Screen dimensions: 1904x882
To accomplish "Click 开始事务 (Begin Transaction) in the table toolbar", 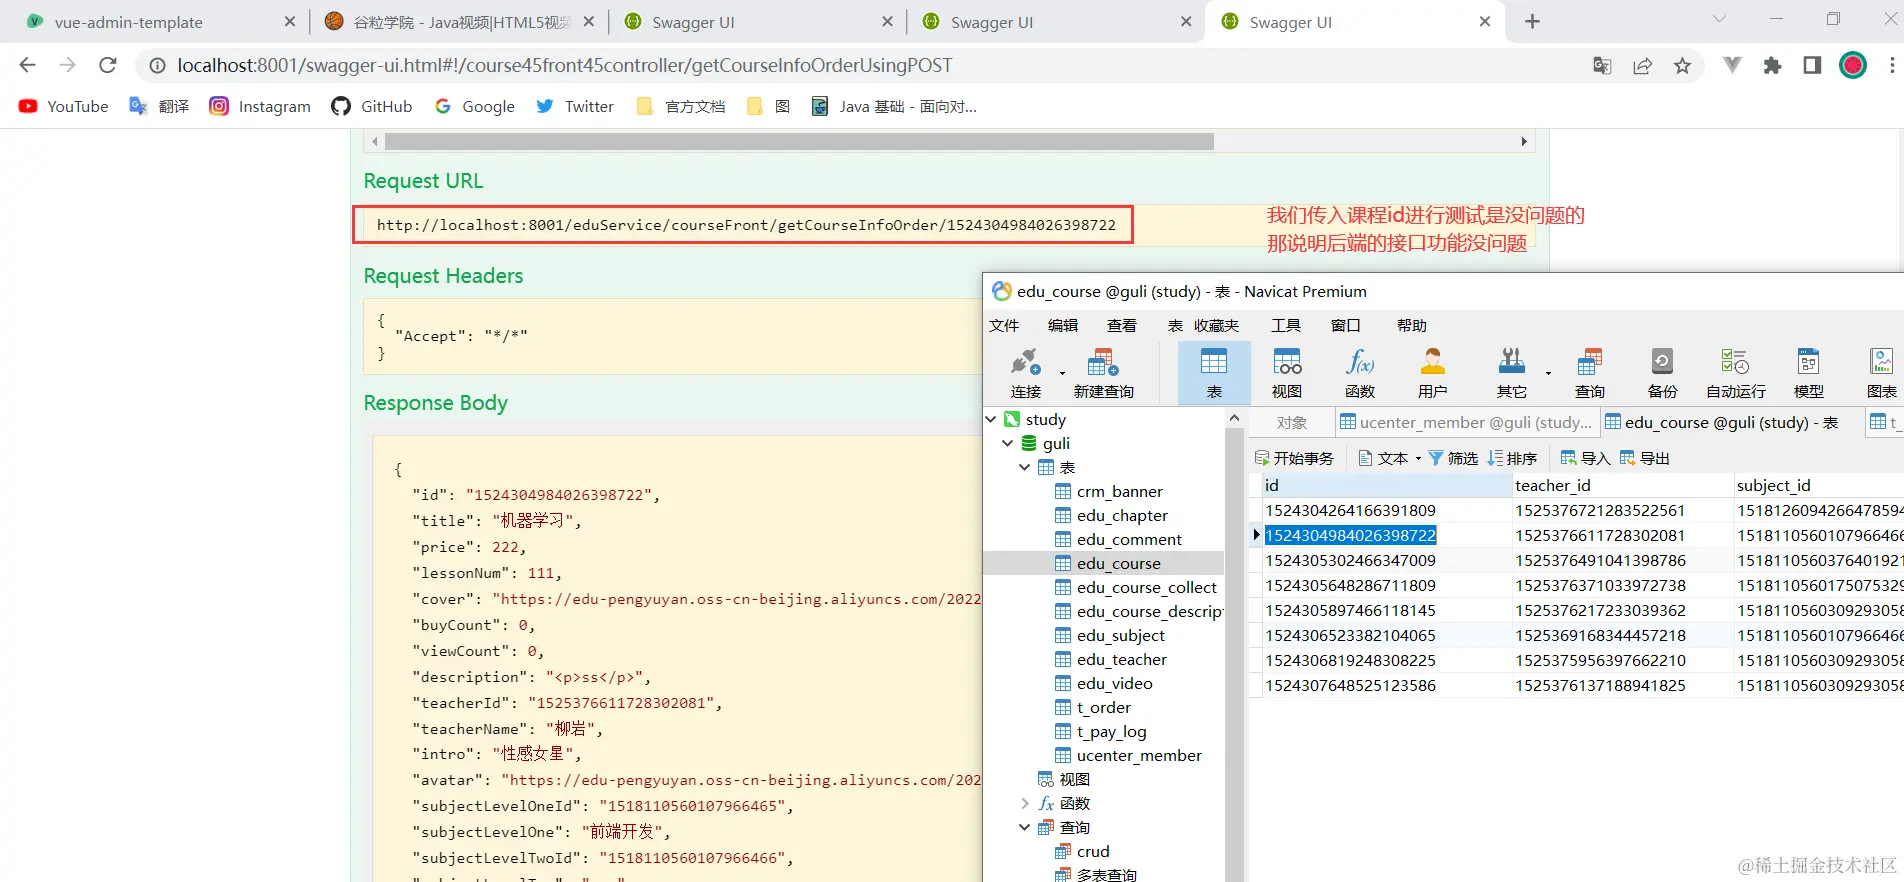I will point(1294,458).
